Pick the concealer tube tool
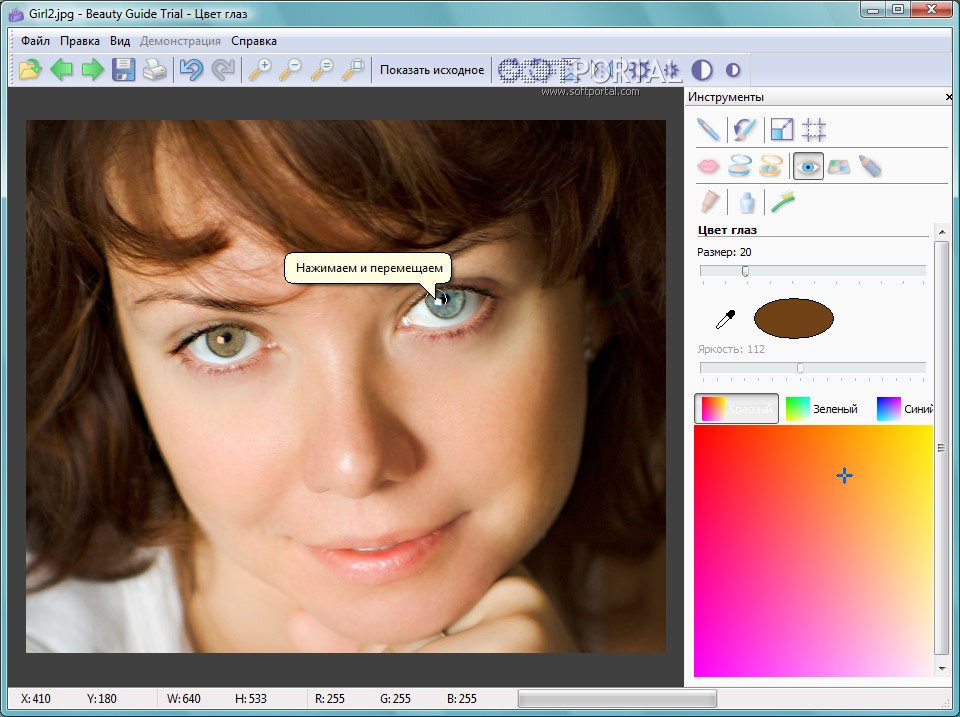The height and width of the screenshot is (717, 960). coord(709,201)
